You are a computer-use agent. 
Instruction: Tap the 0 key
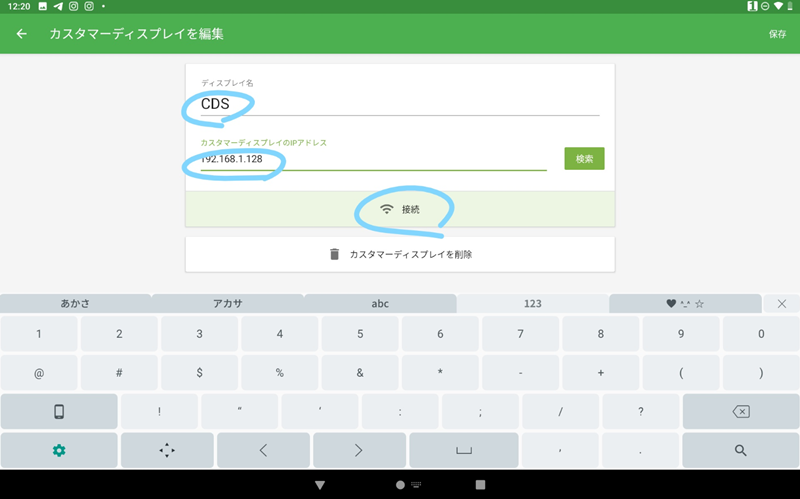click(x=761, y=334)
